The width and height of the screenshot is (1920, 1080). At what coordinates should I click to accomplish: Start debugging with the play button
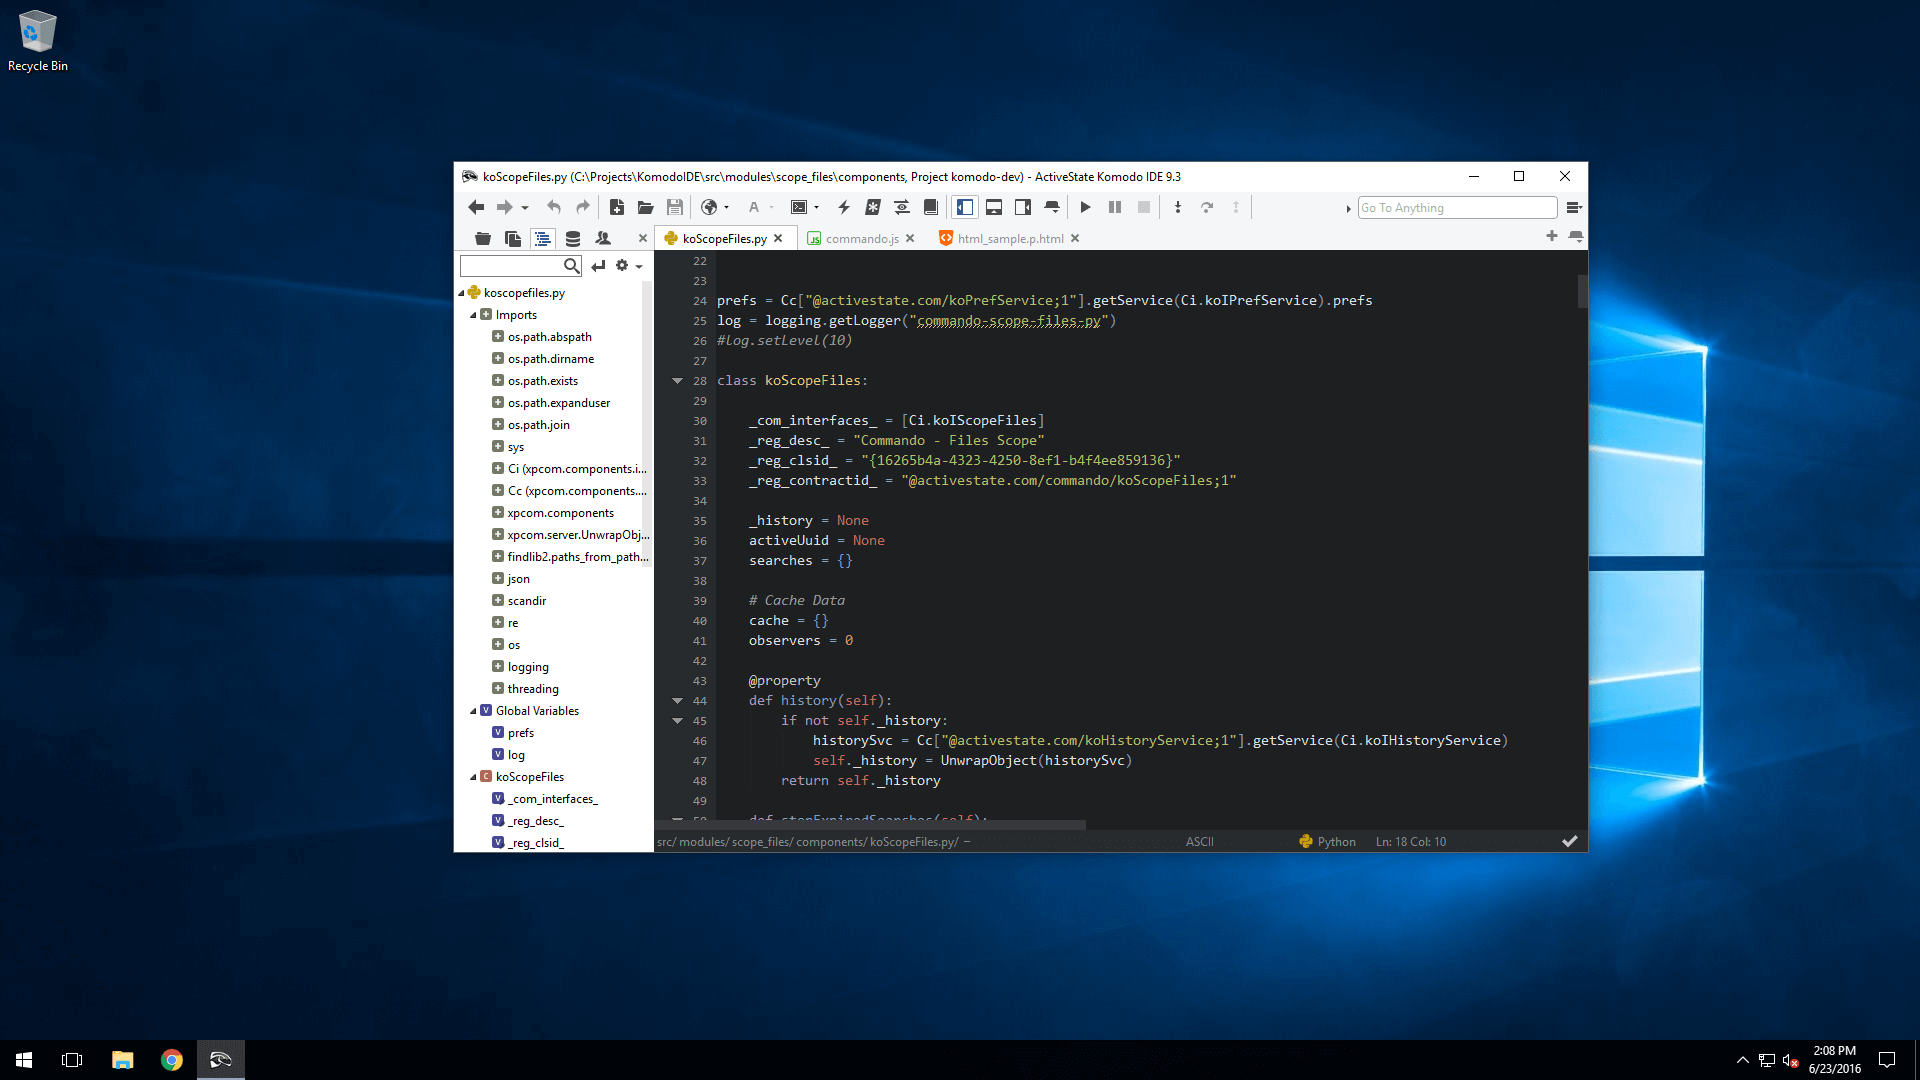1085,207
